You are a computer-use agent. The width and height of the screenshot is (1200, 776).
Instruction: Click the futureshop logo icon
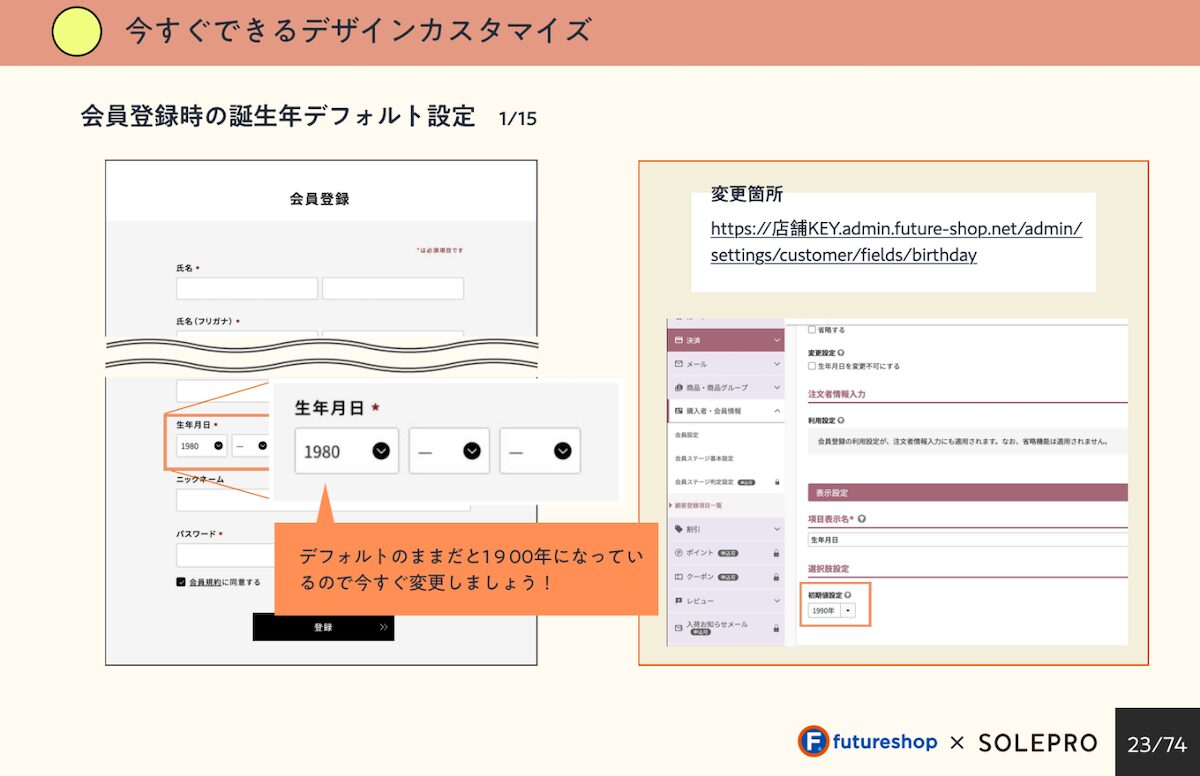(x=814, y=741)
